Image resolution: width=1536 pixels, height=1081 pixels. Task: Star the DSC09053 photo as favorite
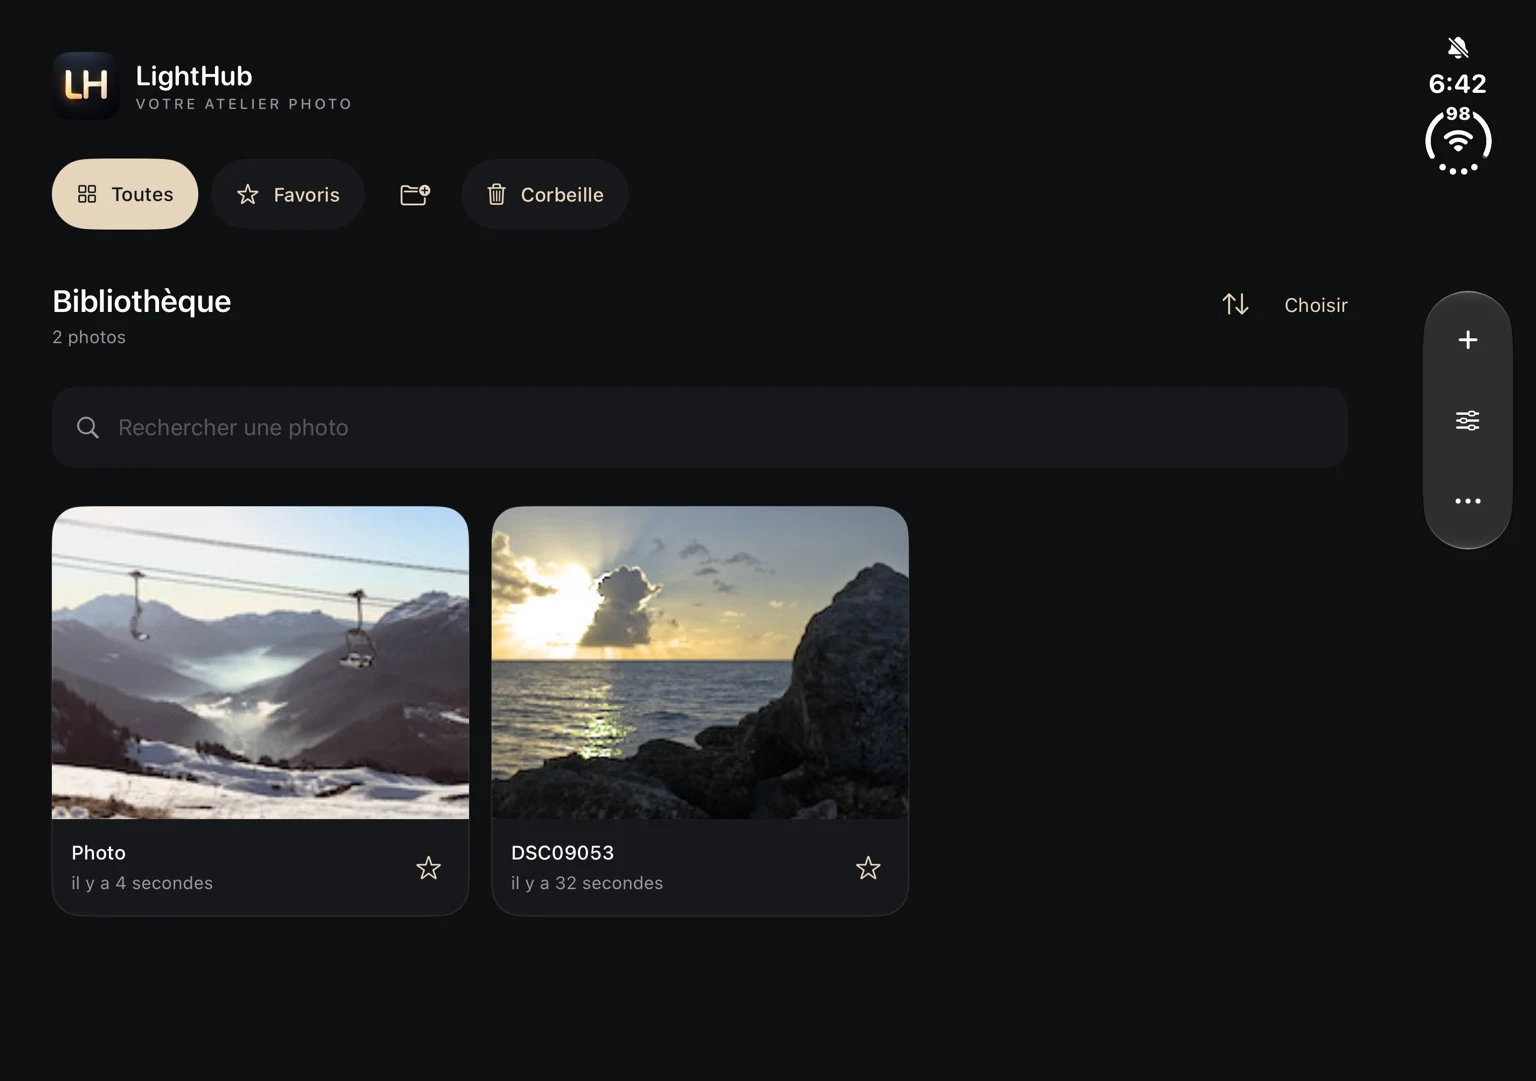tap(868, 868)
